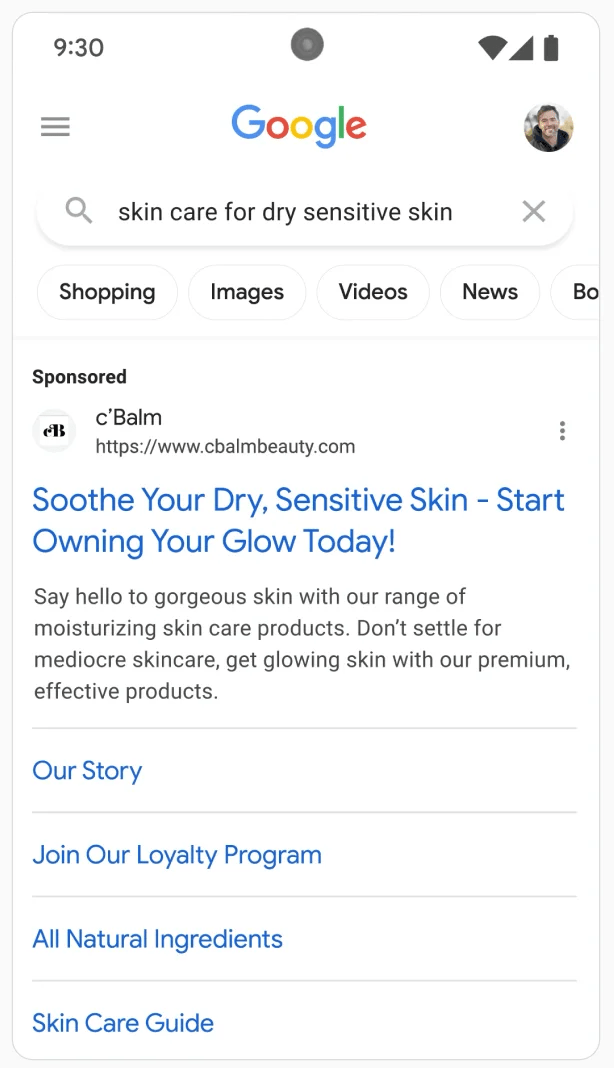This screenshot has width=614, height=1068.
Task: Open the three-dot menu on the sponsored ad
Action: coord(563,430)
